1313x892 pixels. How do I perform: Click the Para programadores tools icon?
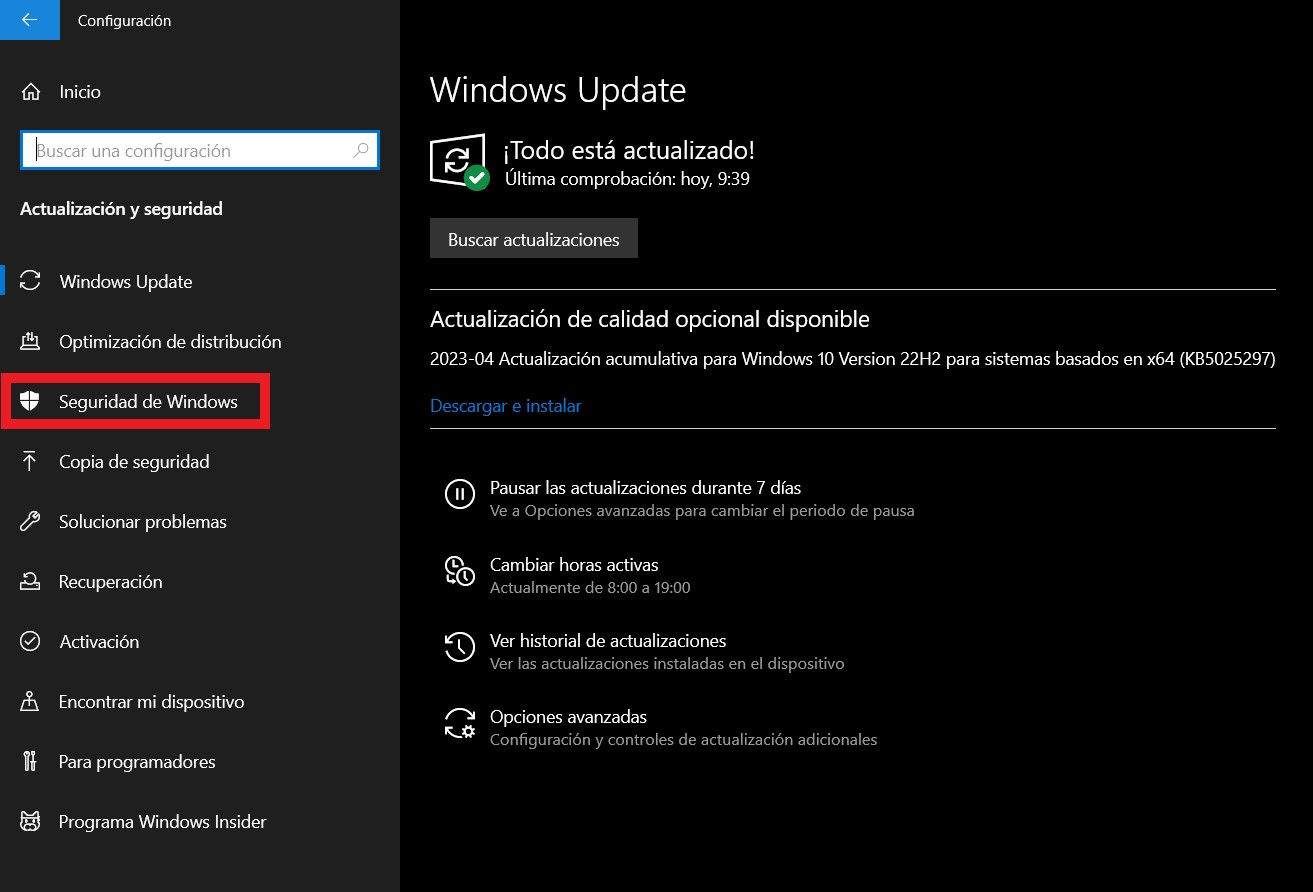pyautogui.click(x=30, y=761)
